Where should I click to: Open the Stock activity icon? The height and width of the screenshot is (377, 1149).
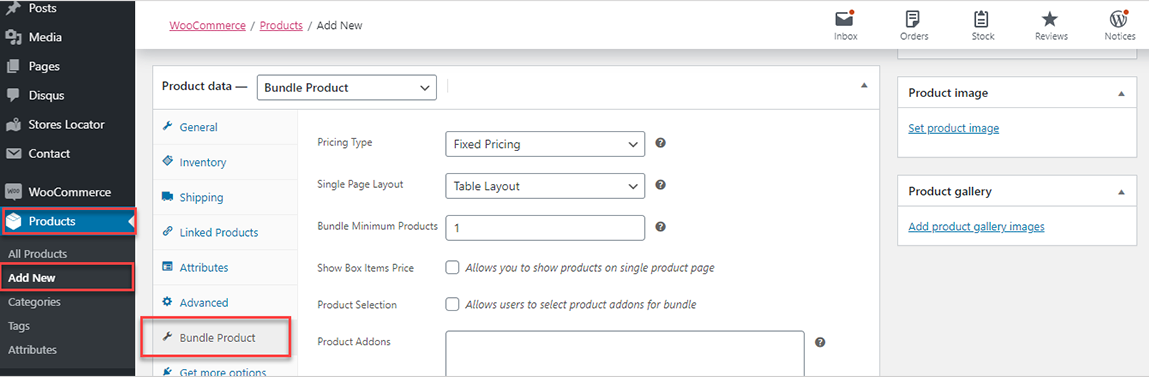pos(982,19)
